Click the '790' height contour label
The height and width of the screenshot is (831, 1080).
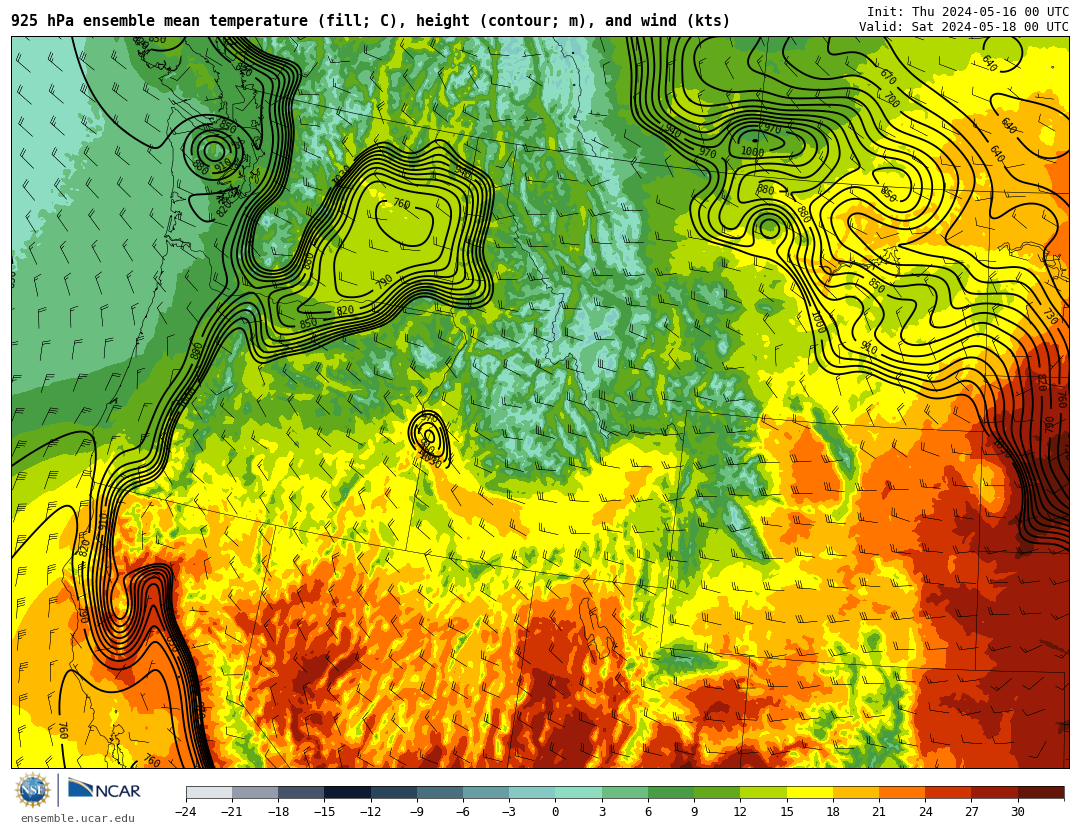coord(384,281)
